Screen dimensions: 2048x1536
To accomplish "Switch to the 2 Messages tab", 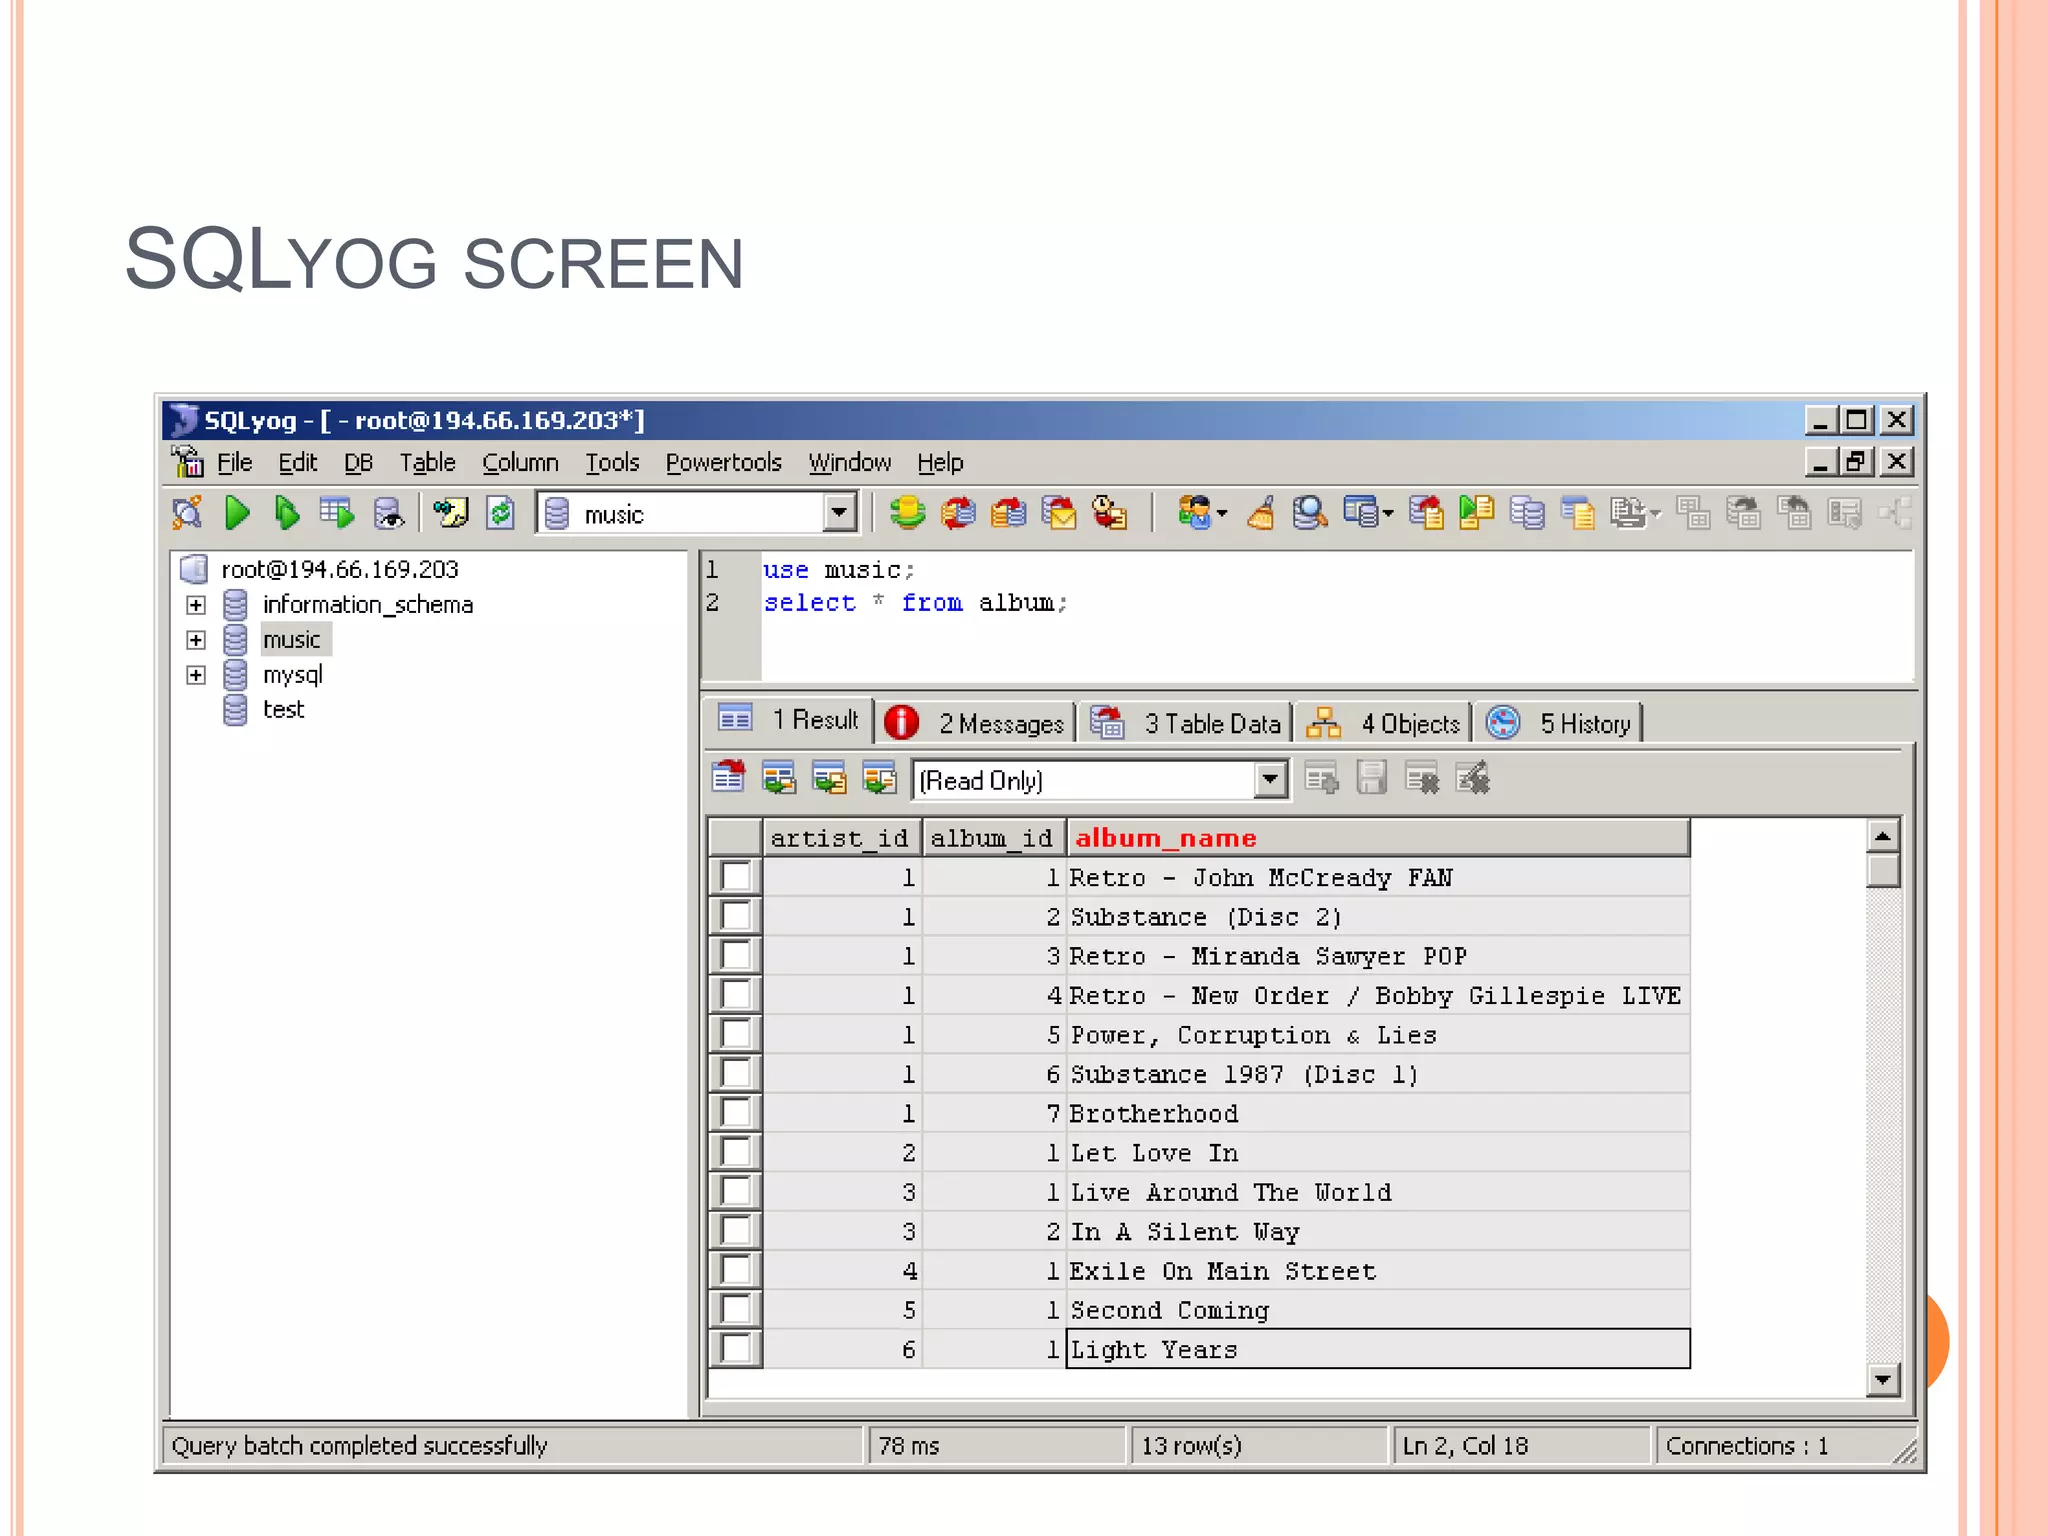I will coord(976,722).
